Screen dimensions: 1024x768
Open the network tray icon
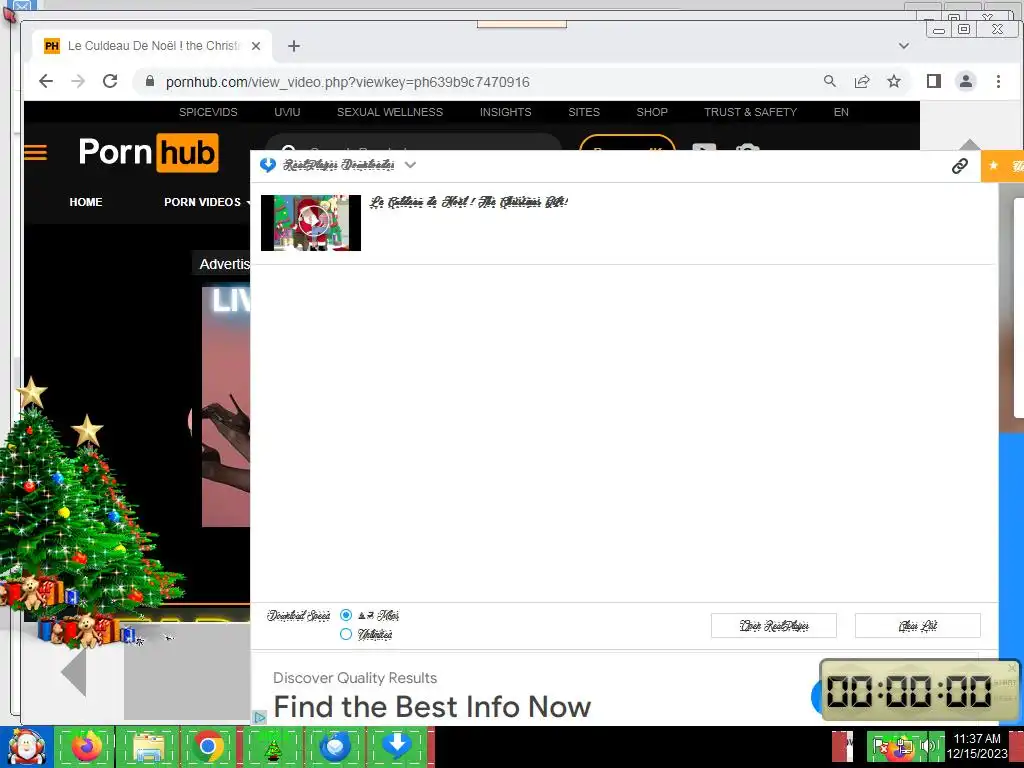point(905,746)
